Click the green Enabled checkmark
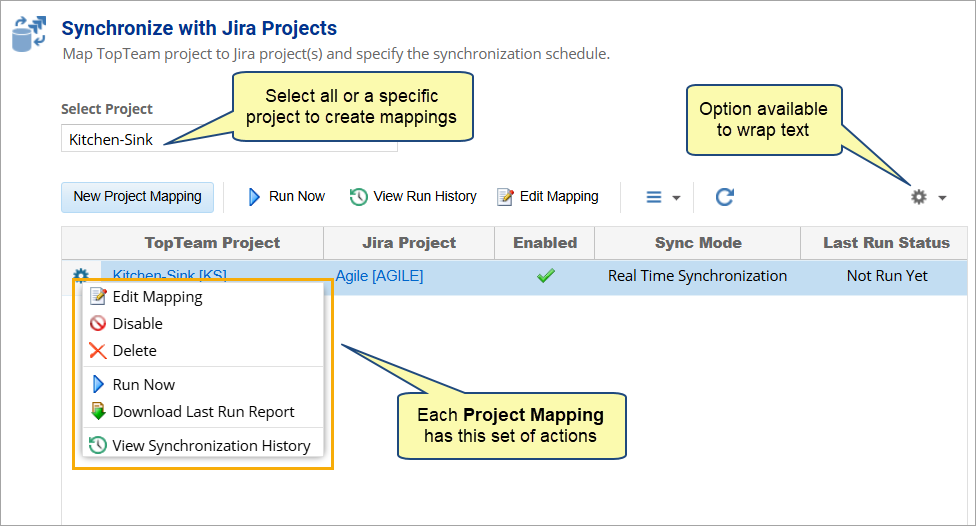The height and width of the screenshot is (526, 976). [x=545, y=276]
